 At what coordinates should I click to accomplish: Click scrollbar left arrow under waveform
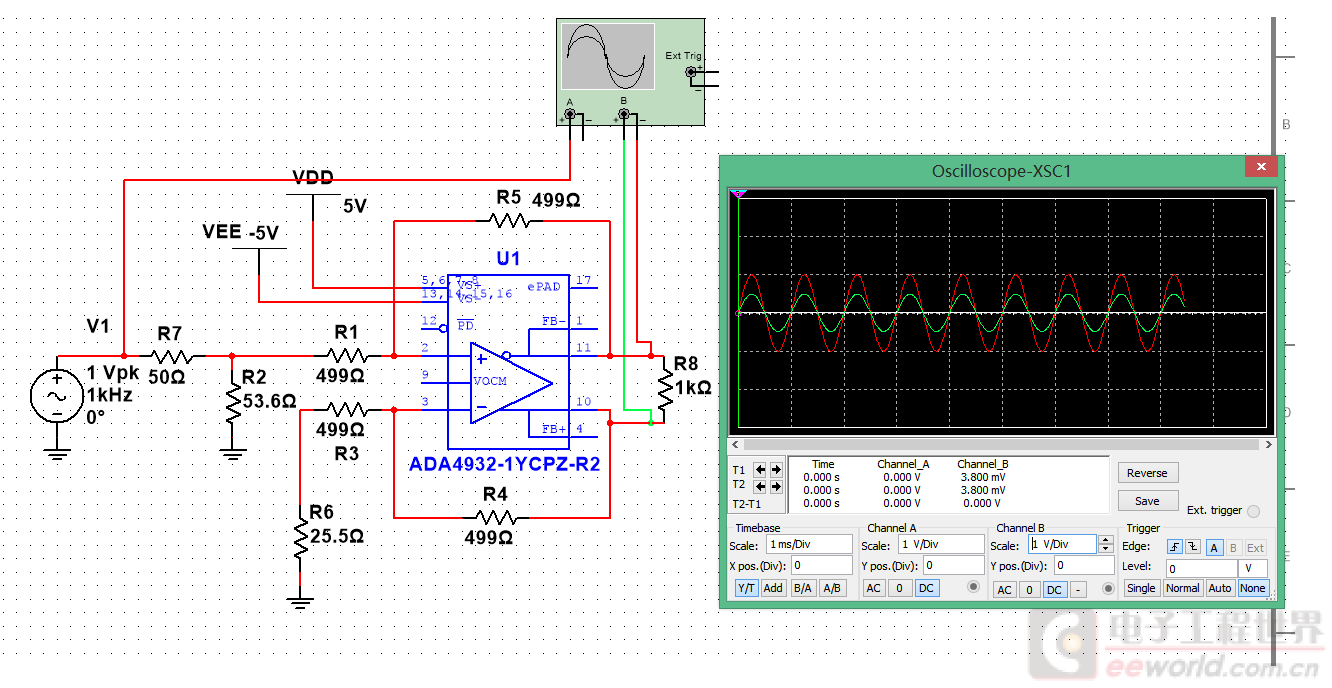click(x=736, y=444)
